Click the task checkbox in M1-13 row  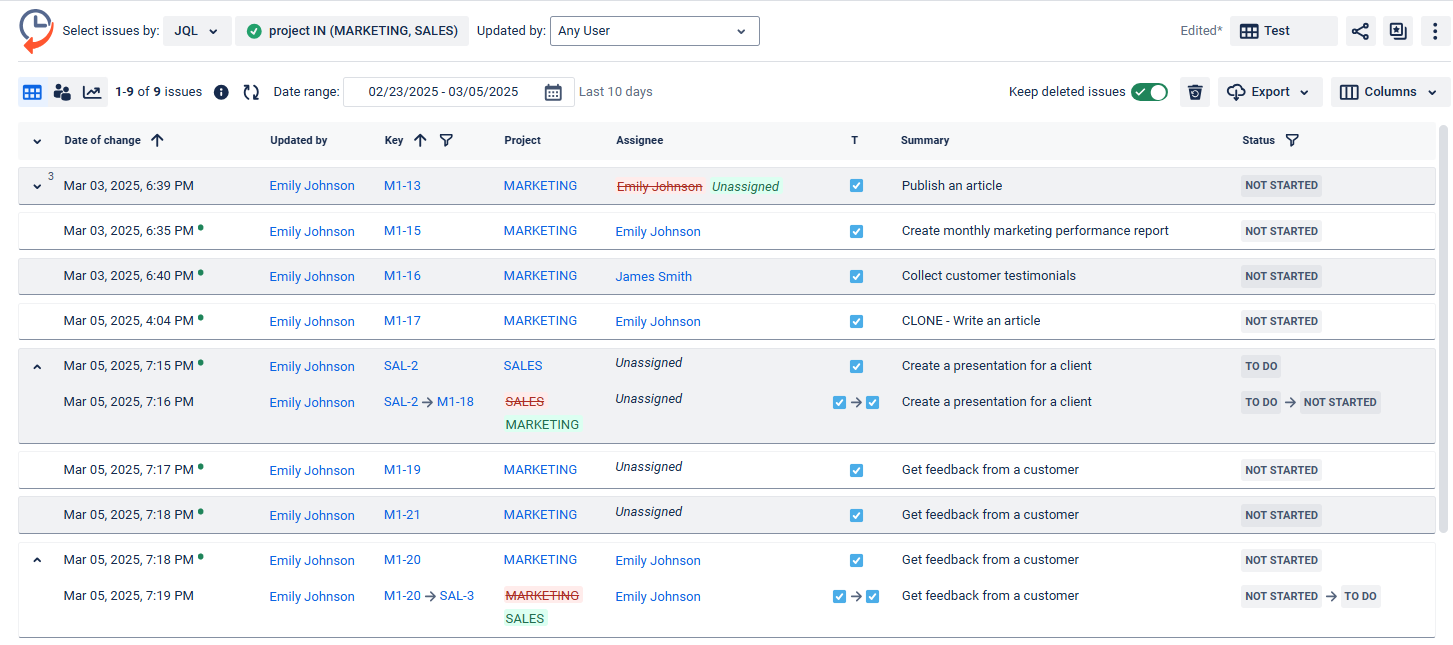point(856,186)
